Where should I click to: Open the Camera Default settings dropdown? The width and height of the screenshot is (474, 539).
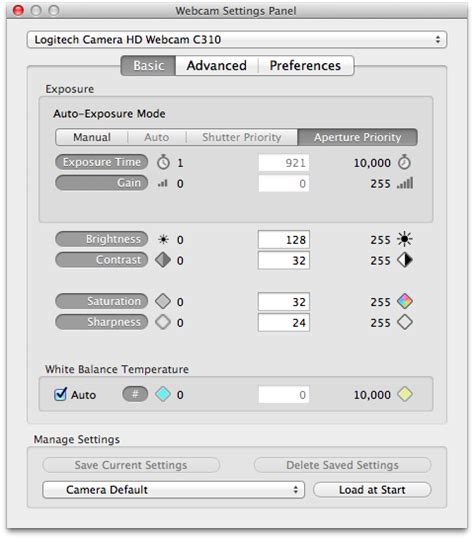point(174,490)
